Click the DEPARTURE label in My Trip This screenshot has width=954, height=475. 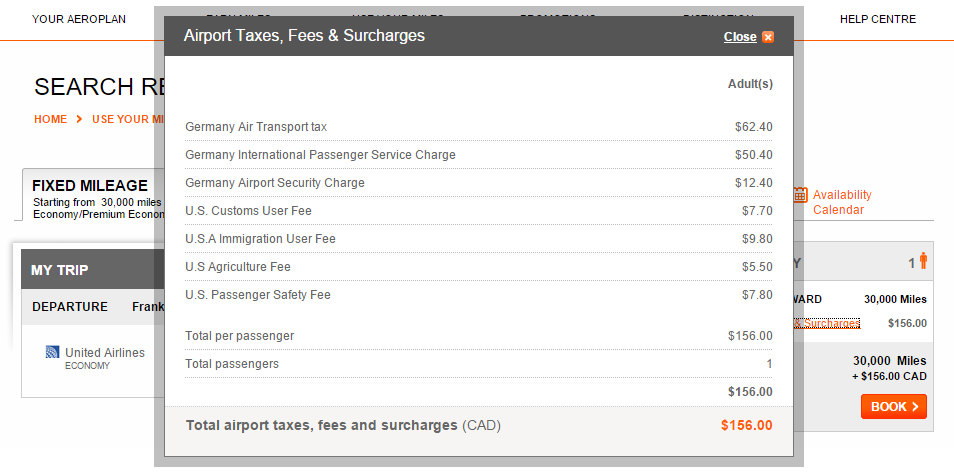(70, 307)
